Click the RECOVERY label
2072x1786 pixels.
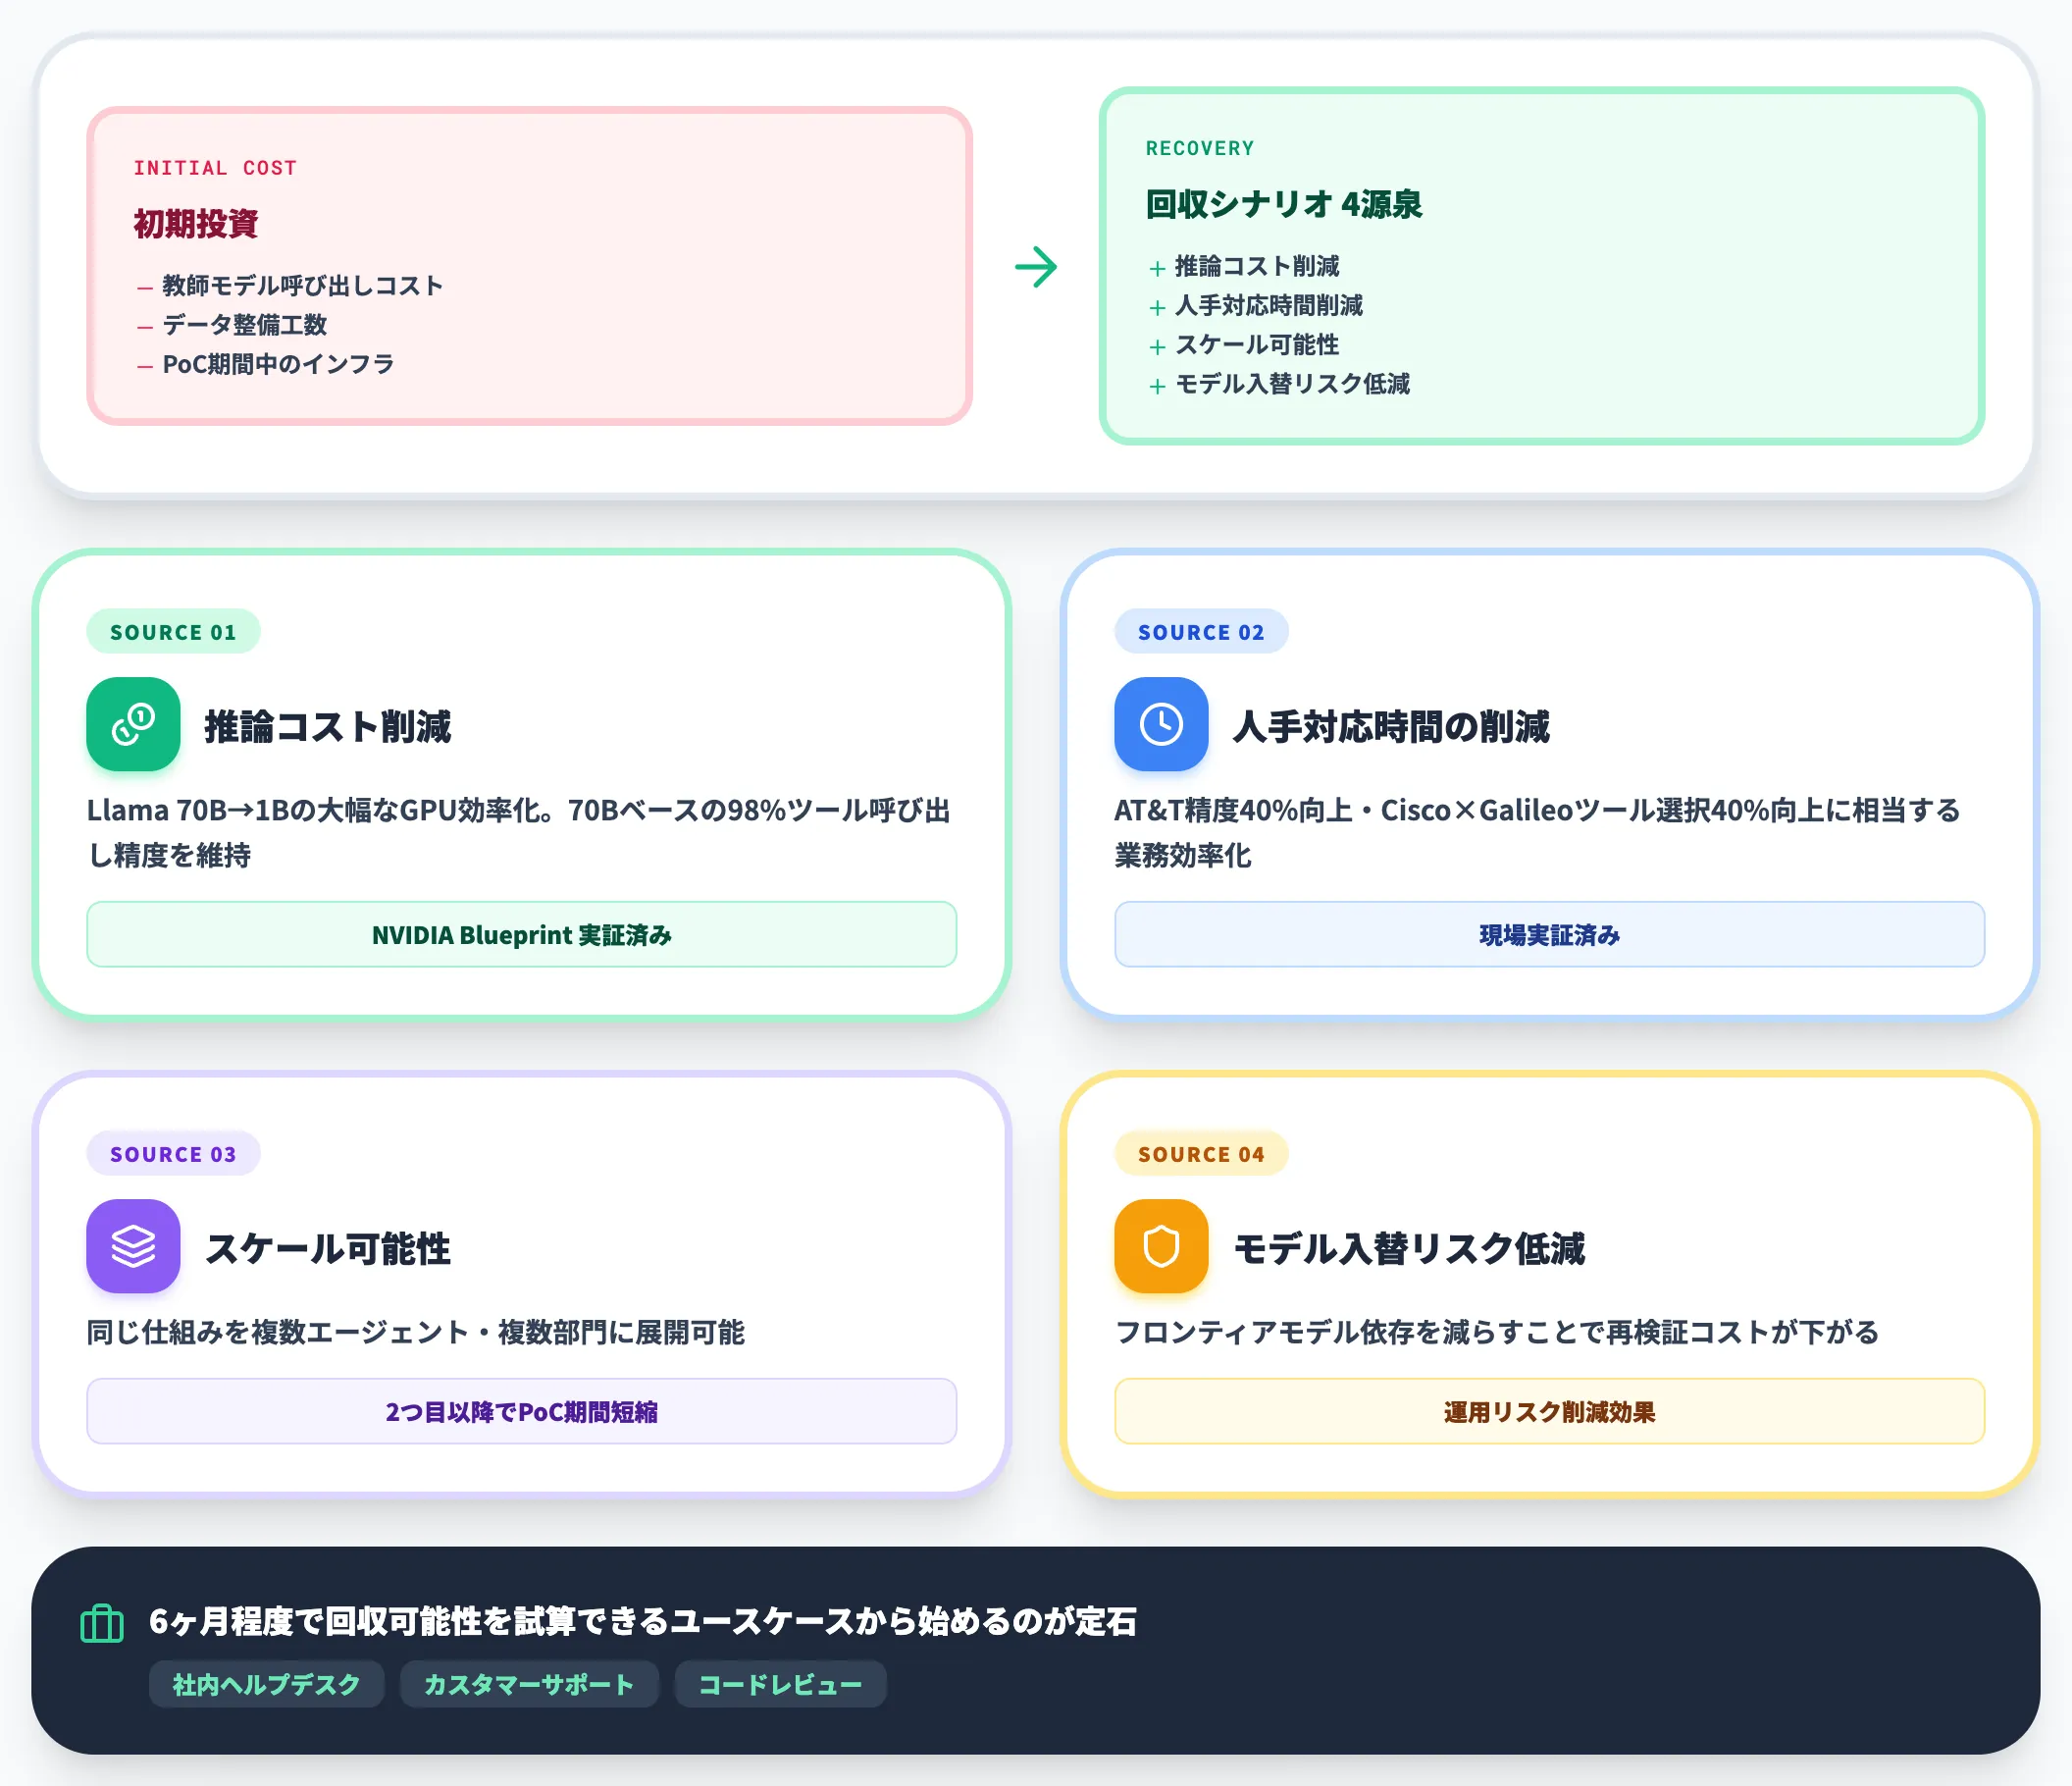(1200, 148)
